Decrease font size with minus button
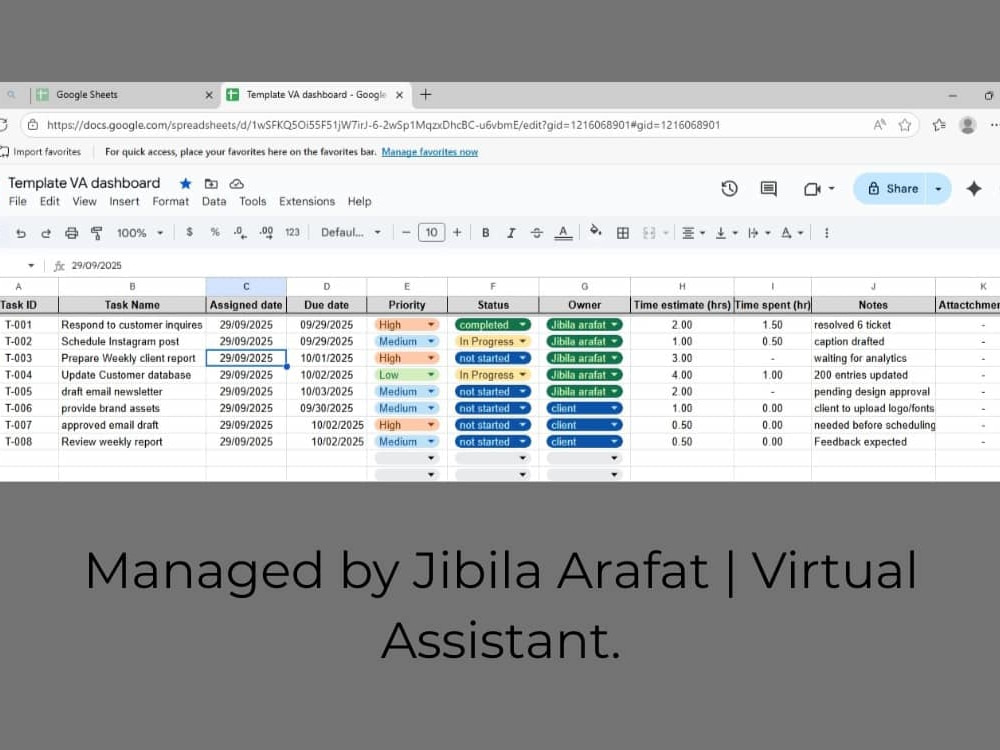 (406, 233)
